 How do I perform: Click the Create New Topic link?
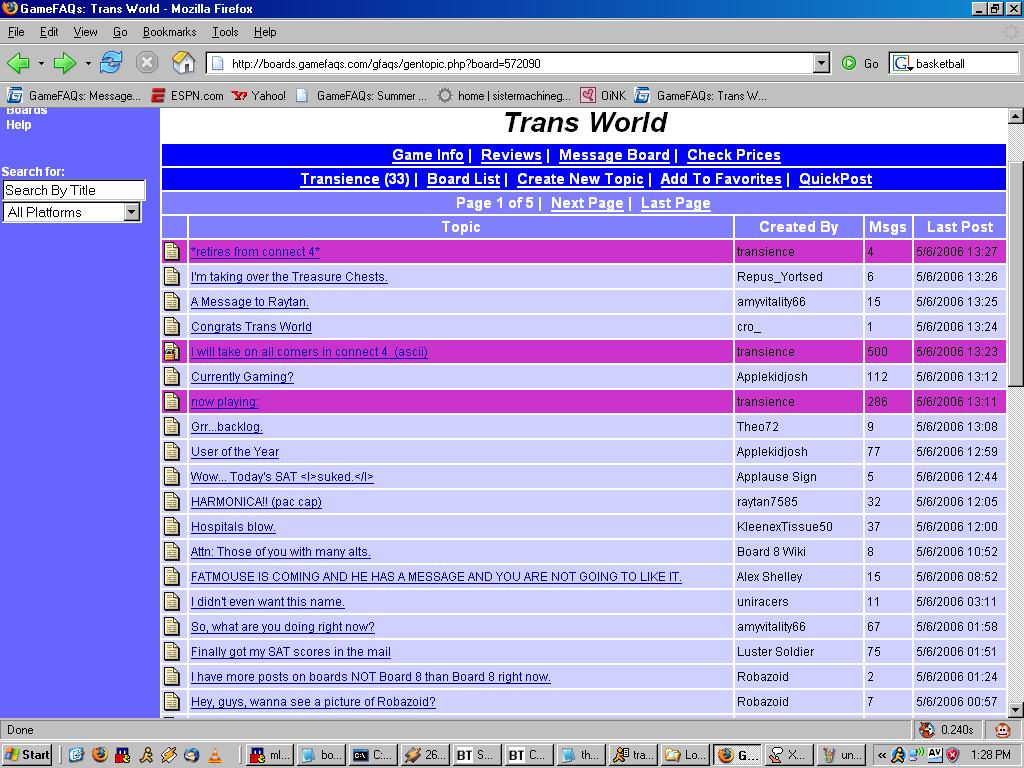coord(580,179)
